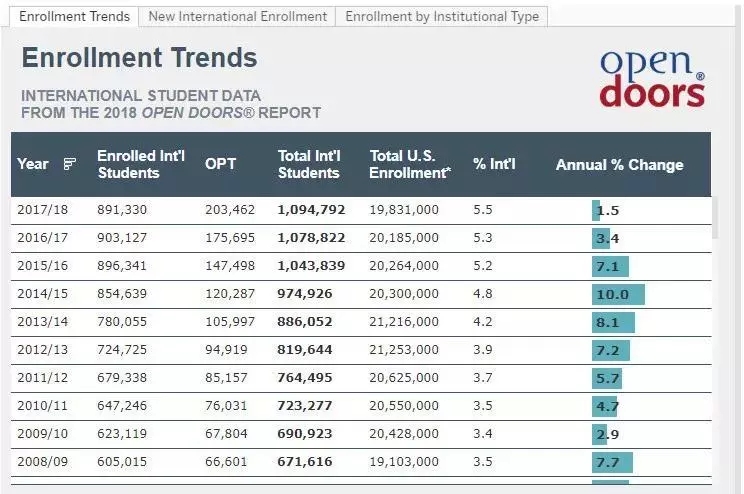Select the 2008/09 year cell

pyautogui.click(x=42, y=462)
